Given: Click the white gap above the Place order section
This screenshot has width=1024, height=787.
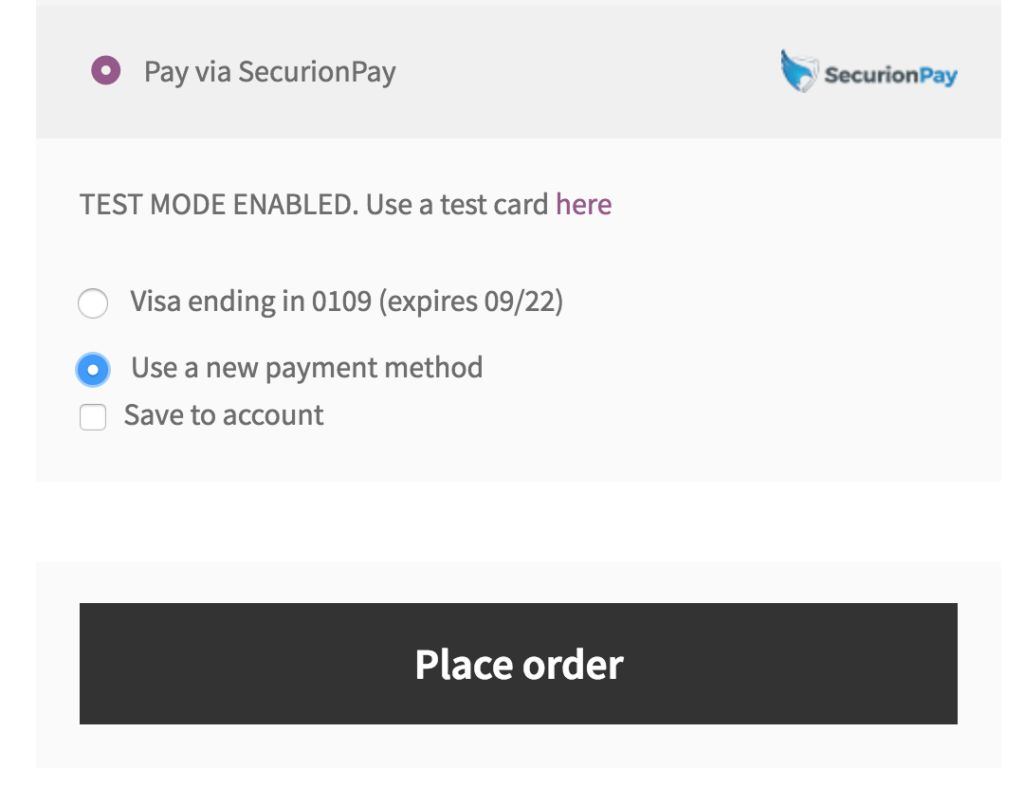Looking at the screenshot, I should pos(518,521).
